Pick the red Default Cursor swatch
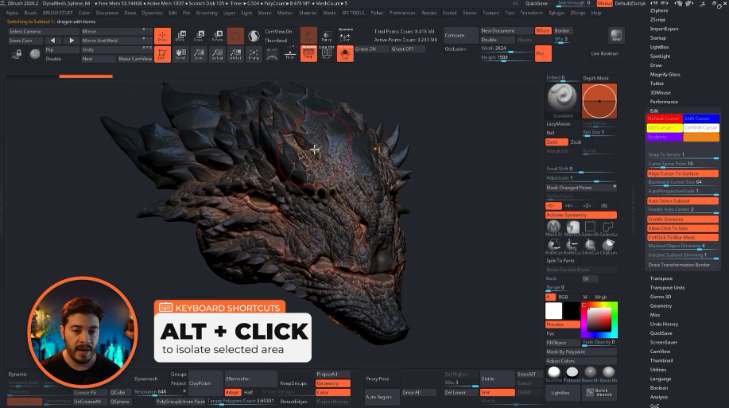 pyautogui.click(x=664, y=118)
